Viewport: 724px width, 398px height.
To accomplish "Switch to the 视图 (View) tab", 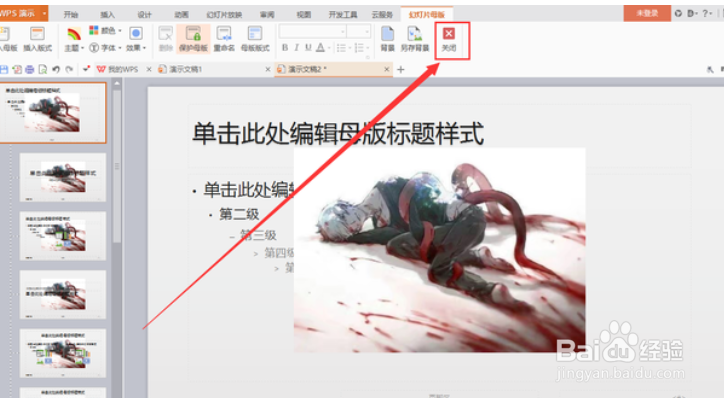I will (x=303, y=14).
